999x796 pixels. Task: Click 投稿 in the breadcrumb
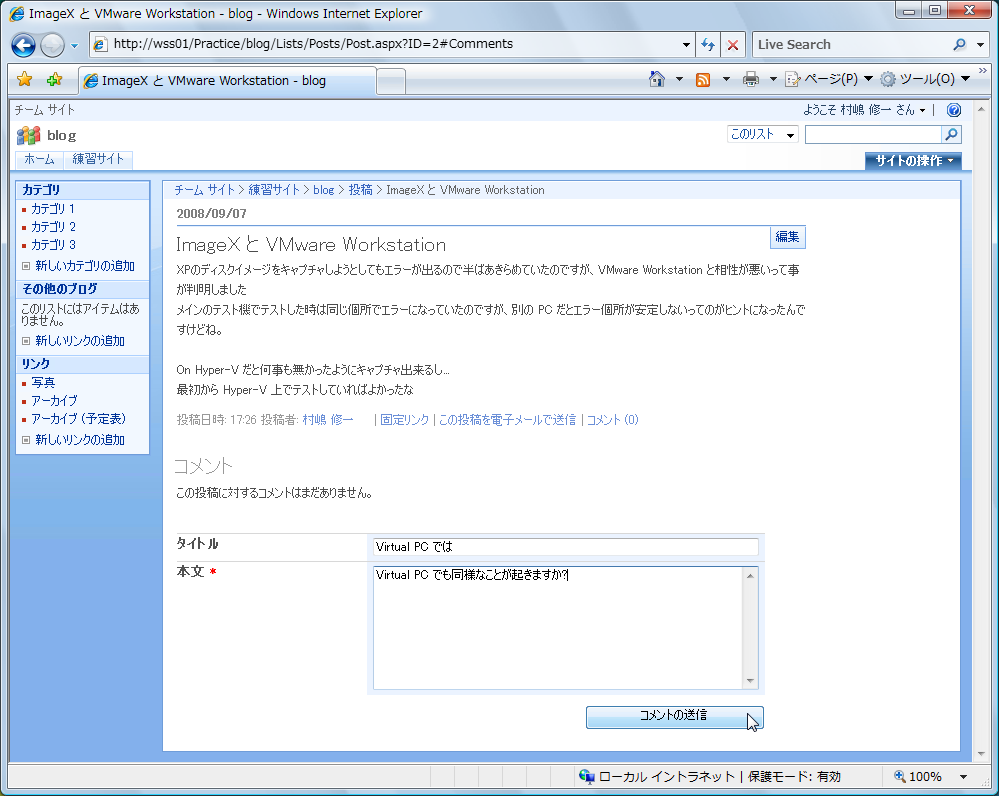click(360, 190)
